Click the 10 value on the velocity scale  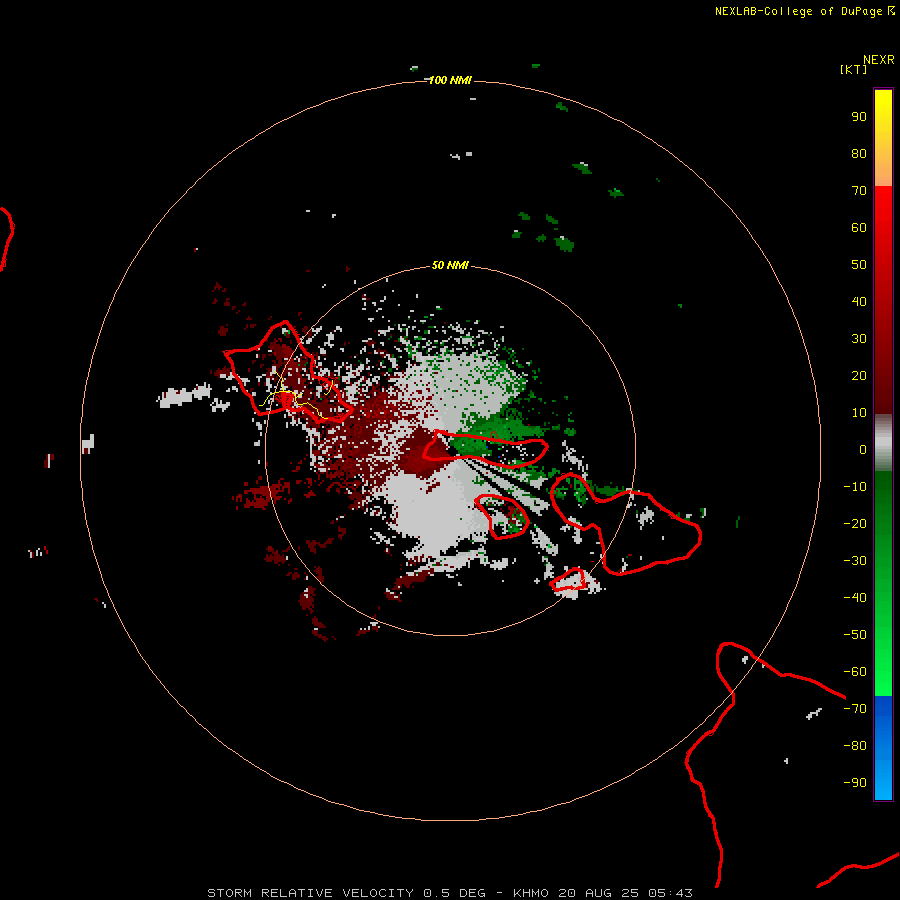(859, 413)
